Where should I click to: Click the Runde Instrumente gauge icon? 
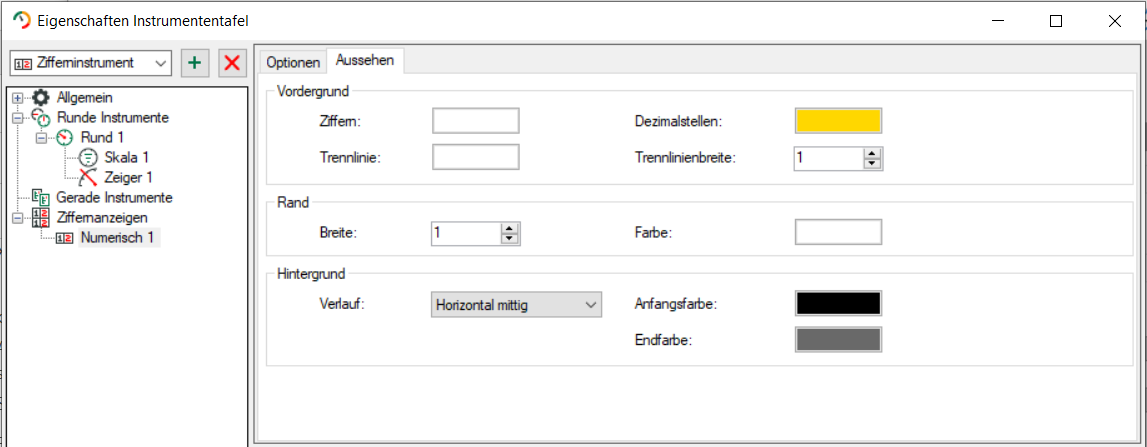[41, 118]
